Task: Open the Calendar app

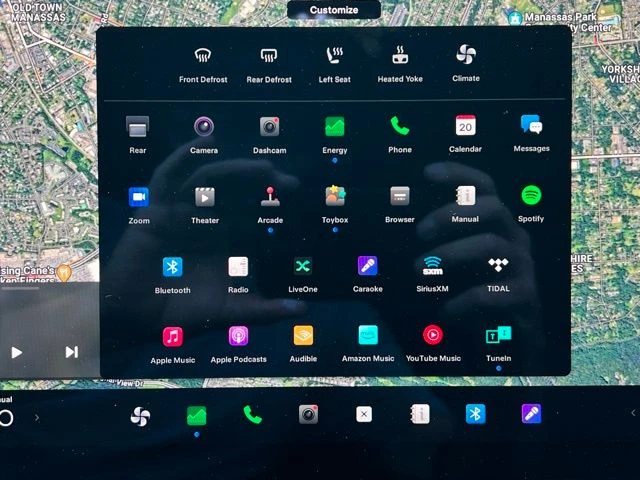Action: (x=465, y=133)
